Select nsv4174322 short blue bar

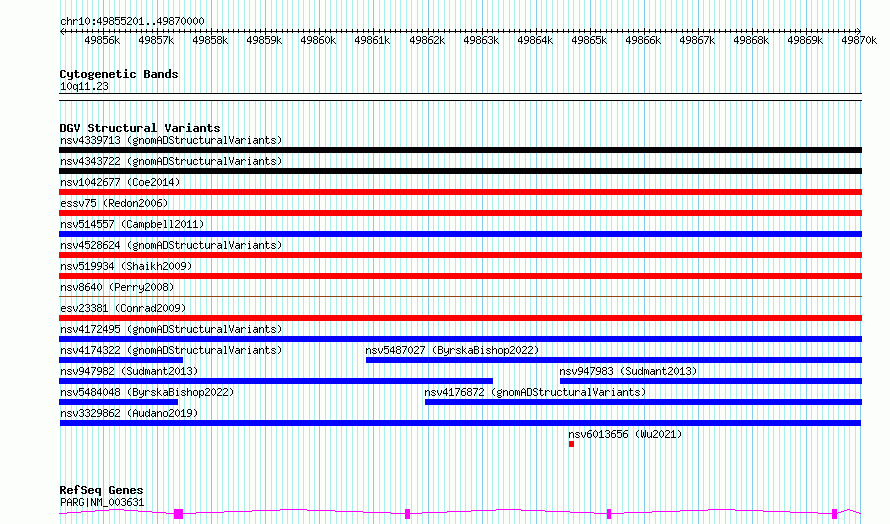pyautogui.click(x=121, y=360)
